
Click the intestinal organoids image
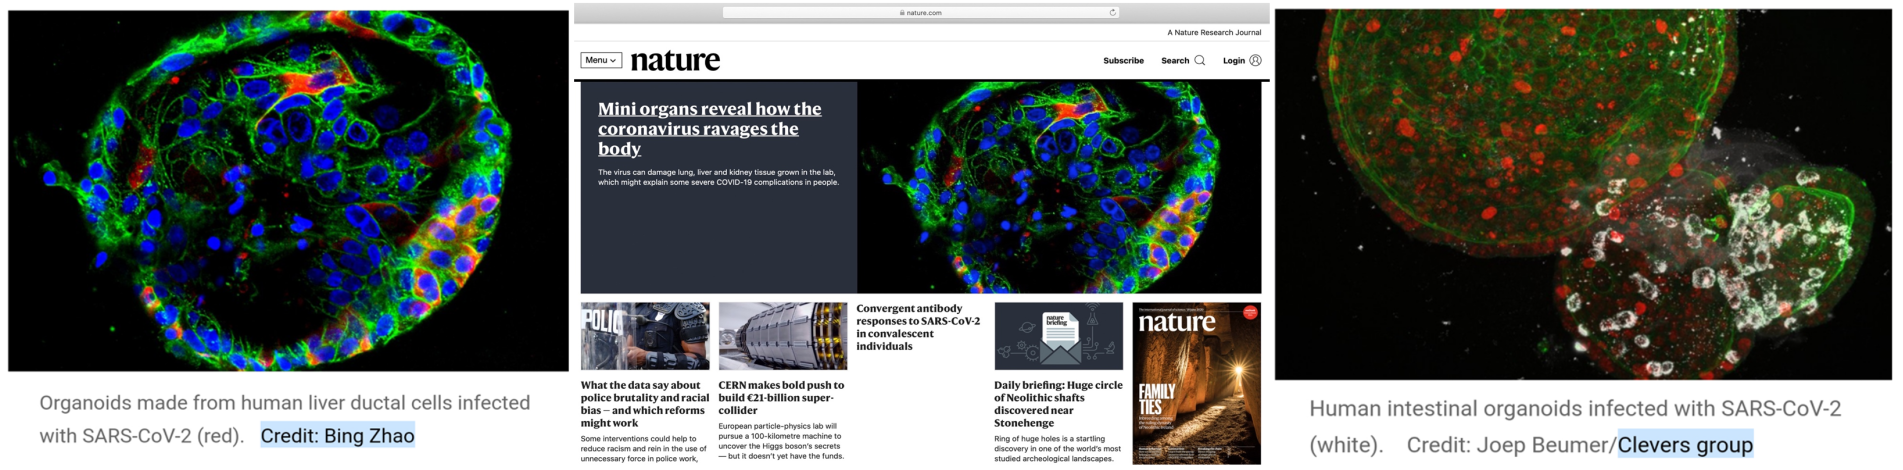(1583, 194)
